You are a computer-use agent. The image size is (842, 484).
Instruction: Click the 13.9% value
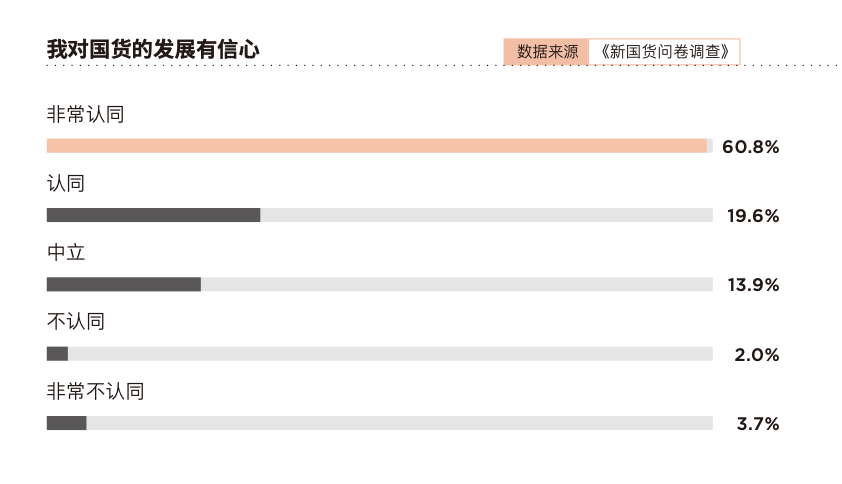[x=753, y=285]
